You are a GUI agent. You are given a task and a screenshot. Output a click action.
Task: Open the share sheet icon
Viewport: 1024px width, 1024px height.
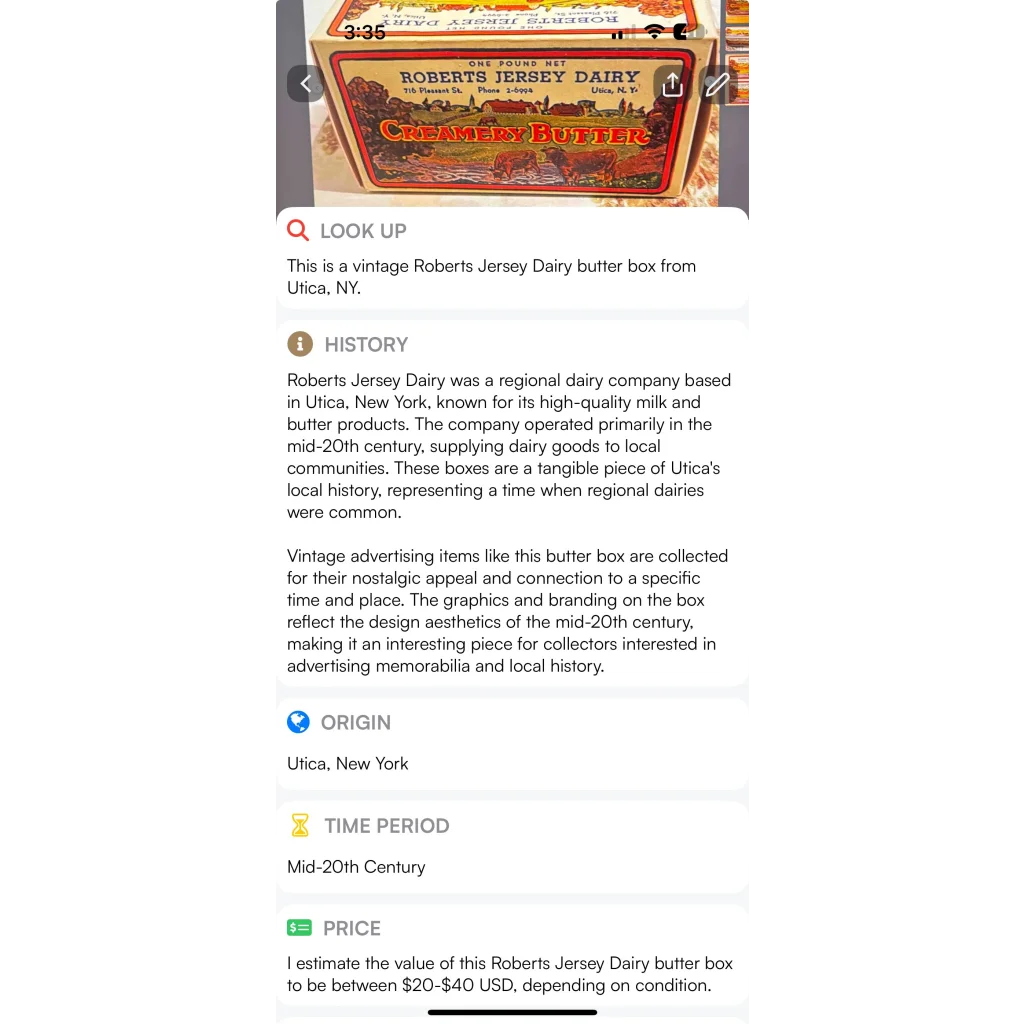pyautogui.click(x=673, y=84)
